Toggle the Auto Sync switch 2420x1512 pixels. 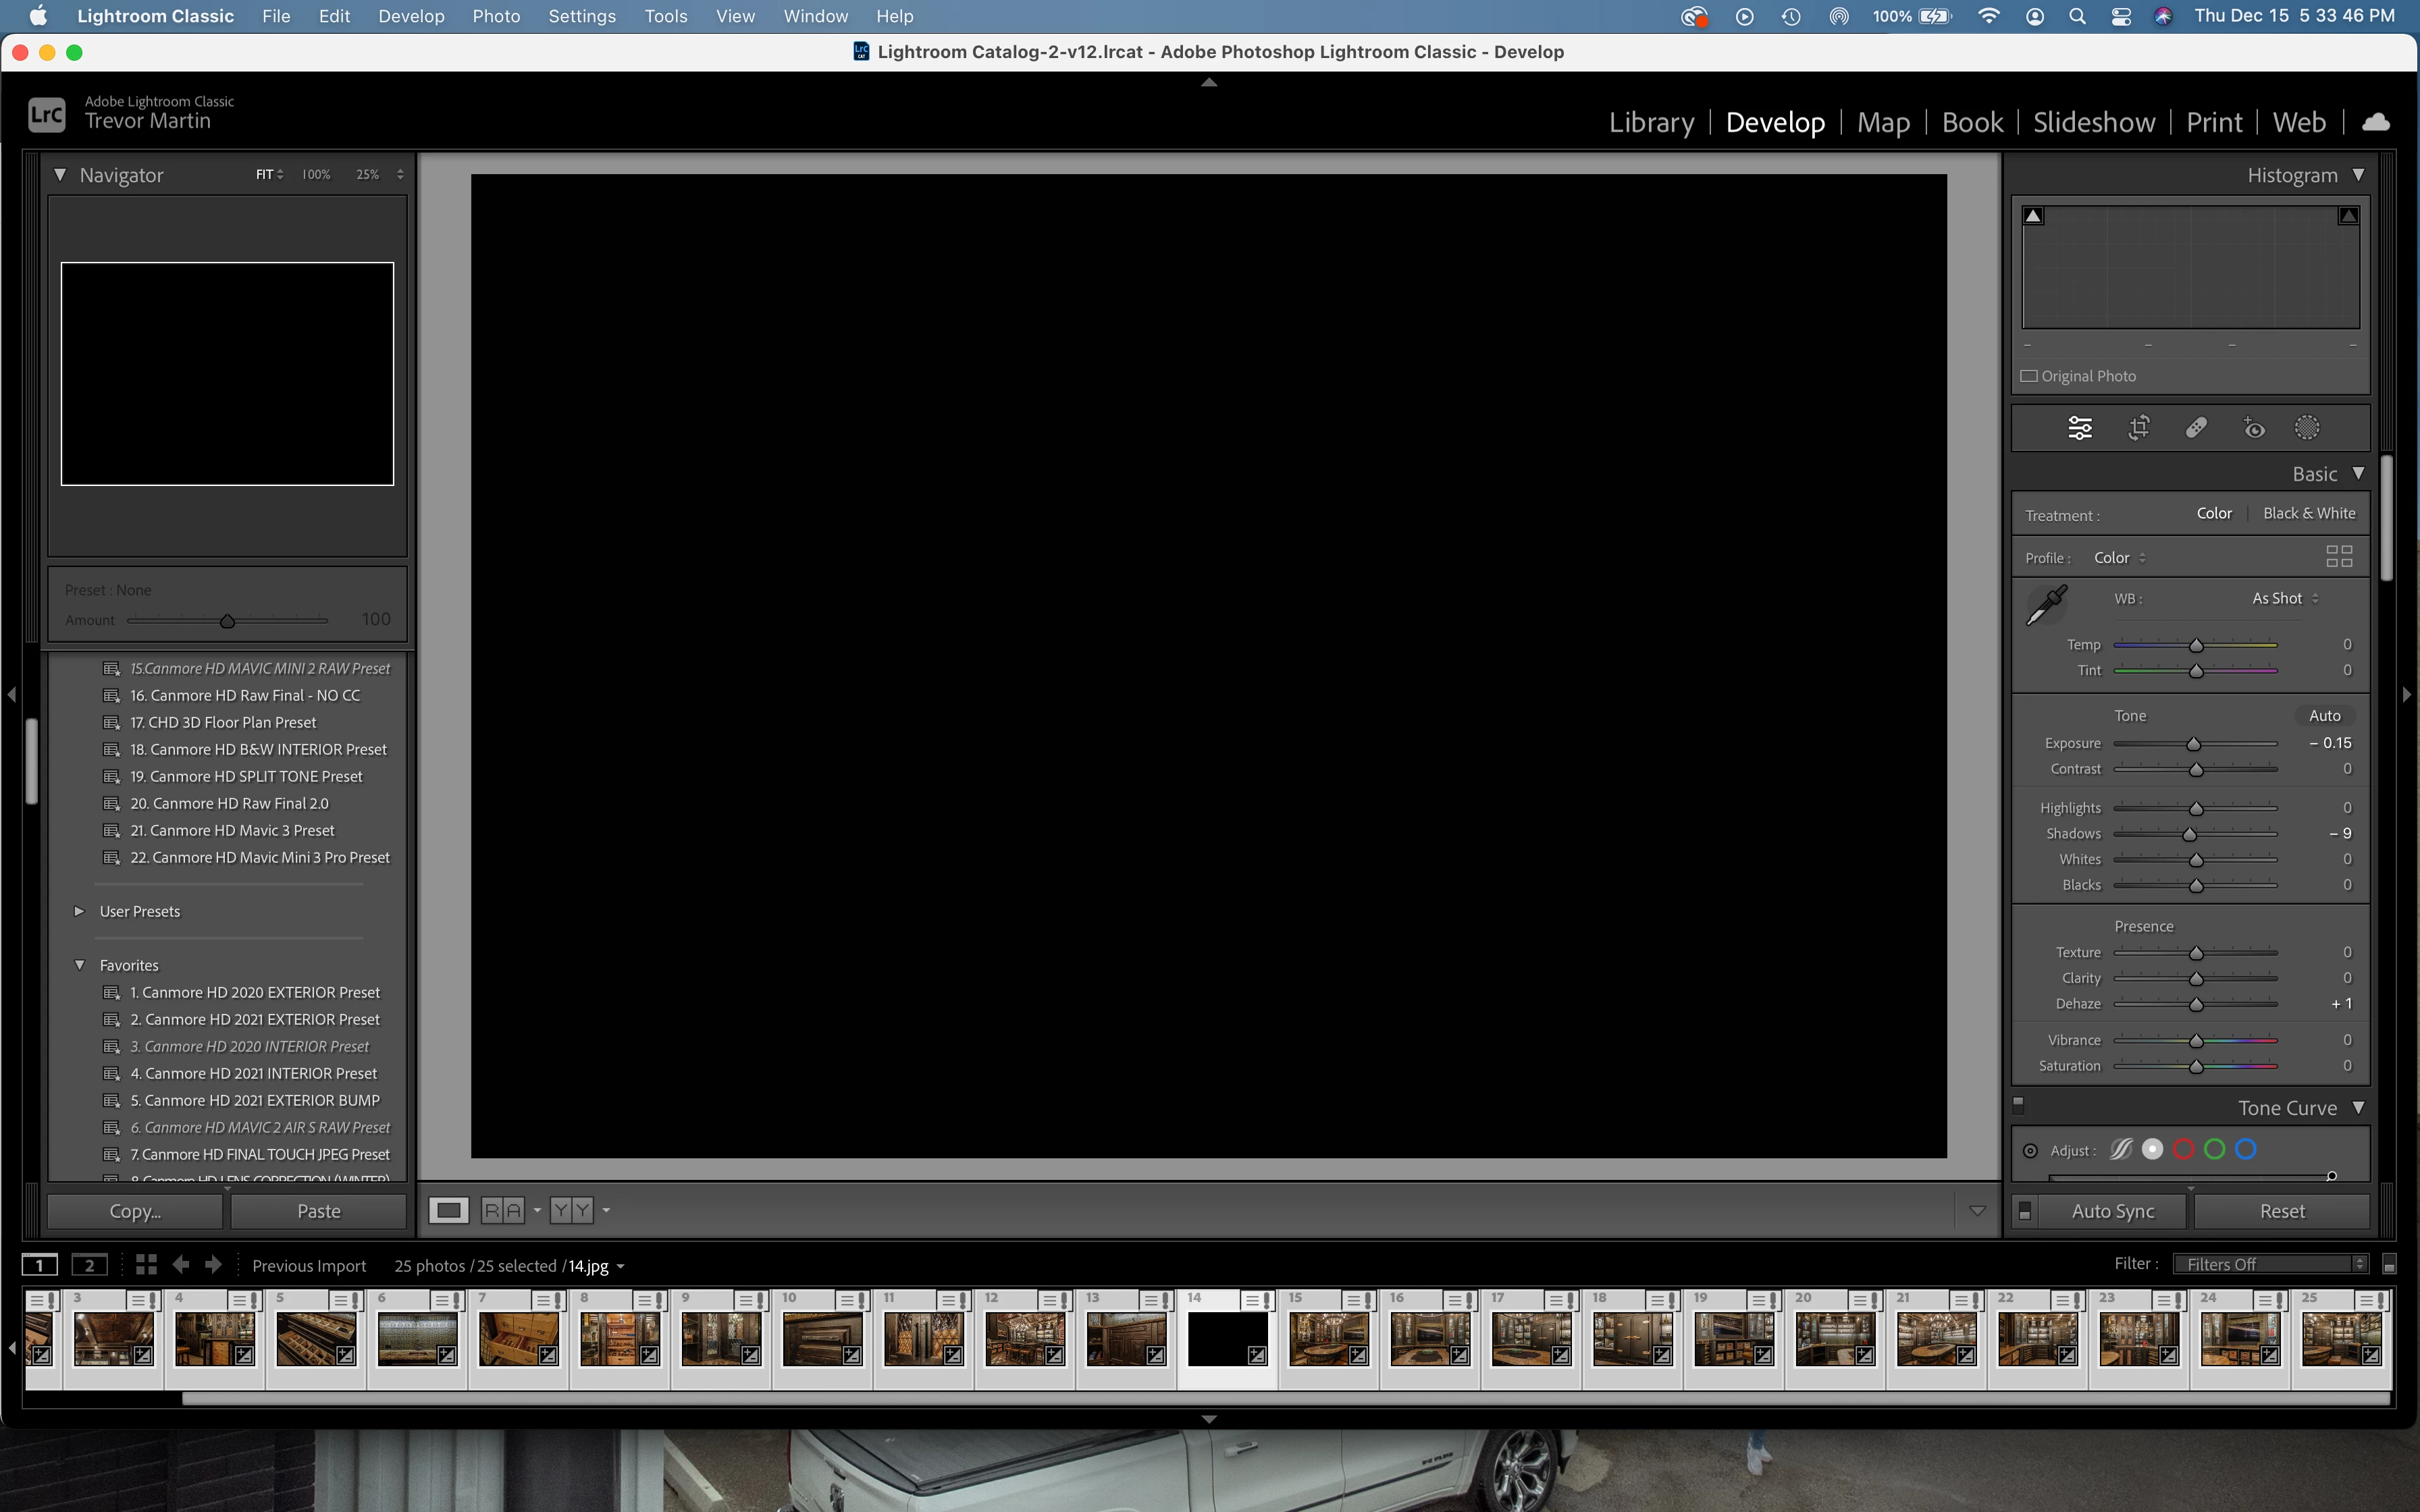point(2025,1211)
